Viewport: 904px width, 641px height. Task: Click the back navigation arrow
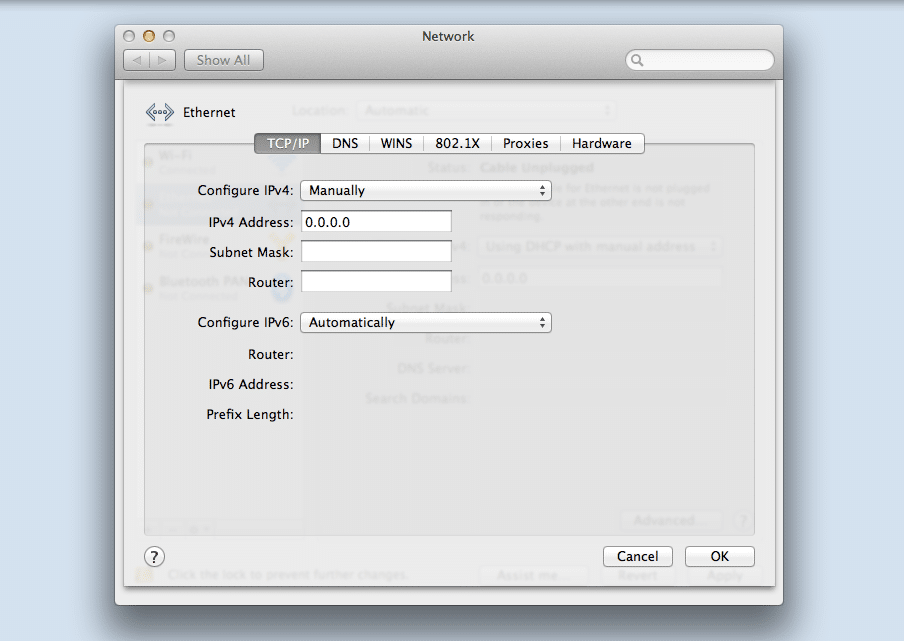click(138, 59)
